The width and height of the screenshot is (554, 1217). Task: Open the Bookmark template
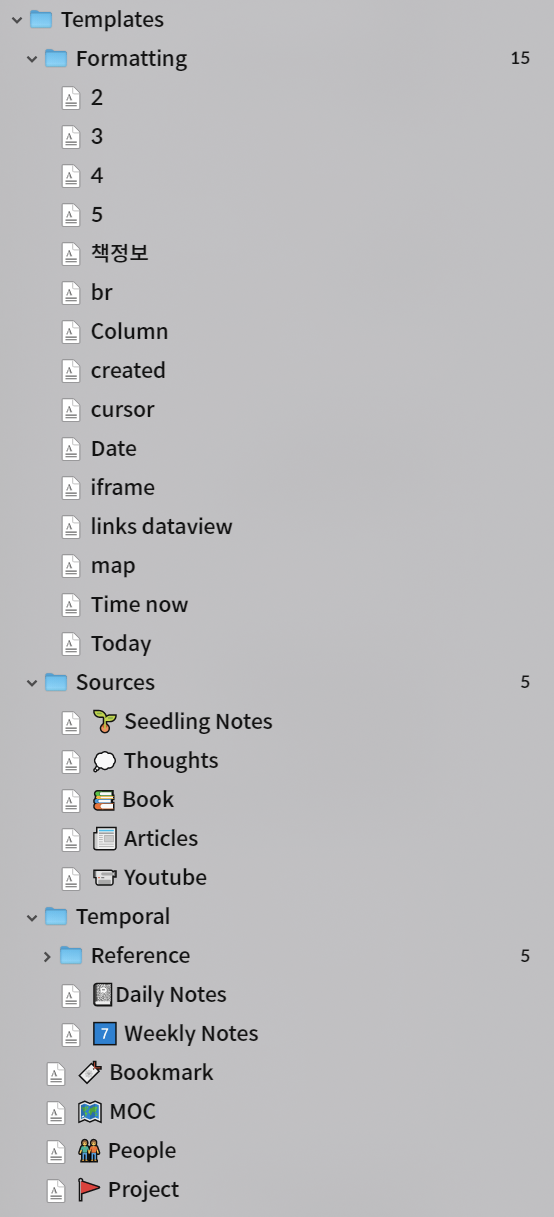(161, 1072)
